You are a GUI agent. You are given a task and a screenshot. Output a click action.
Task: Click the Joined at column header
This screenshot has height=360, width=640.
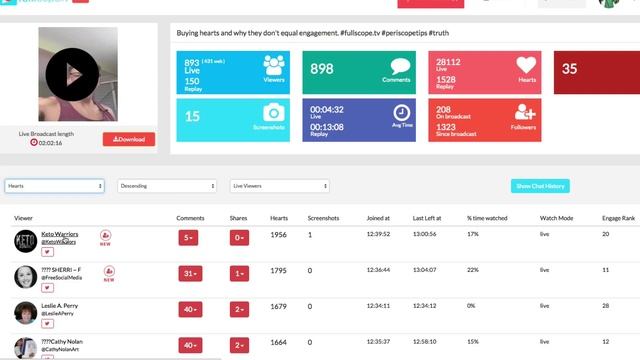[378, 218]
